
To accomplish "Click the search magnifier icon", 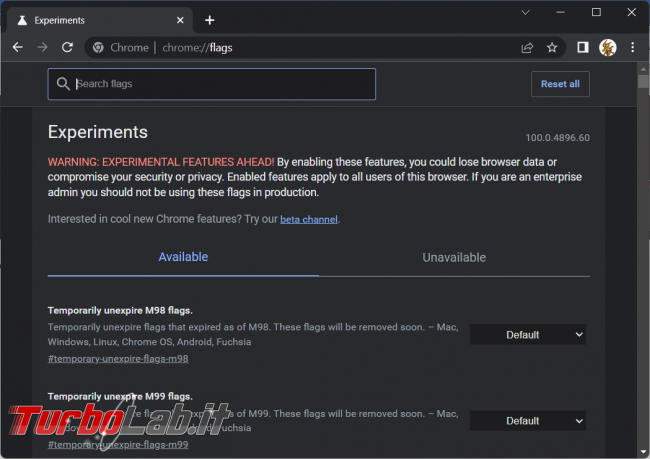I will pyautogui.click(x=63, y=84).
